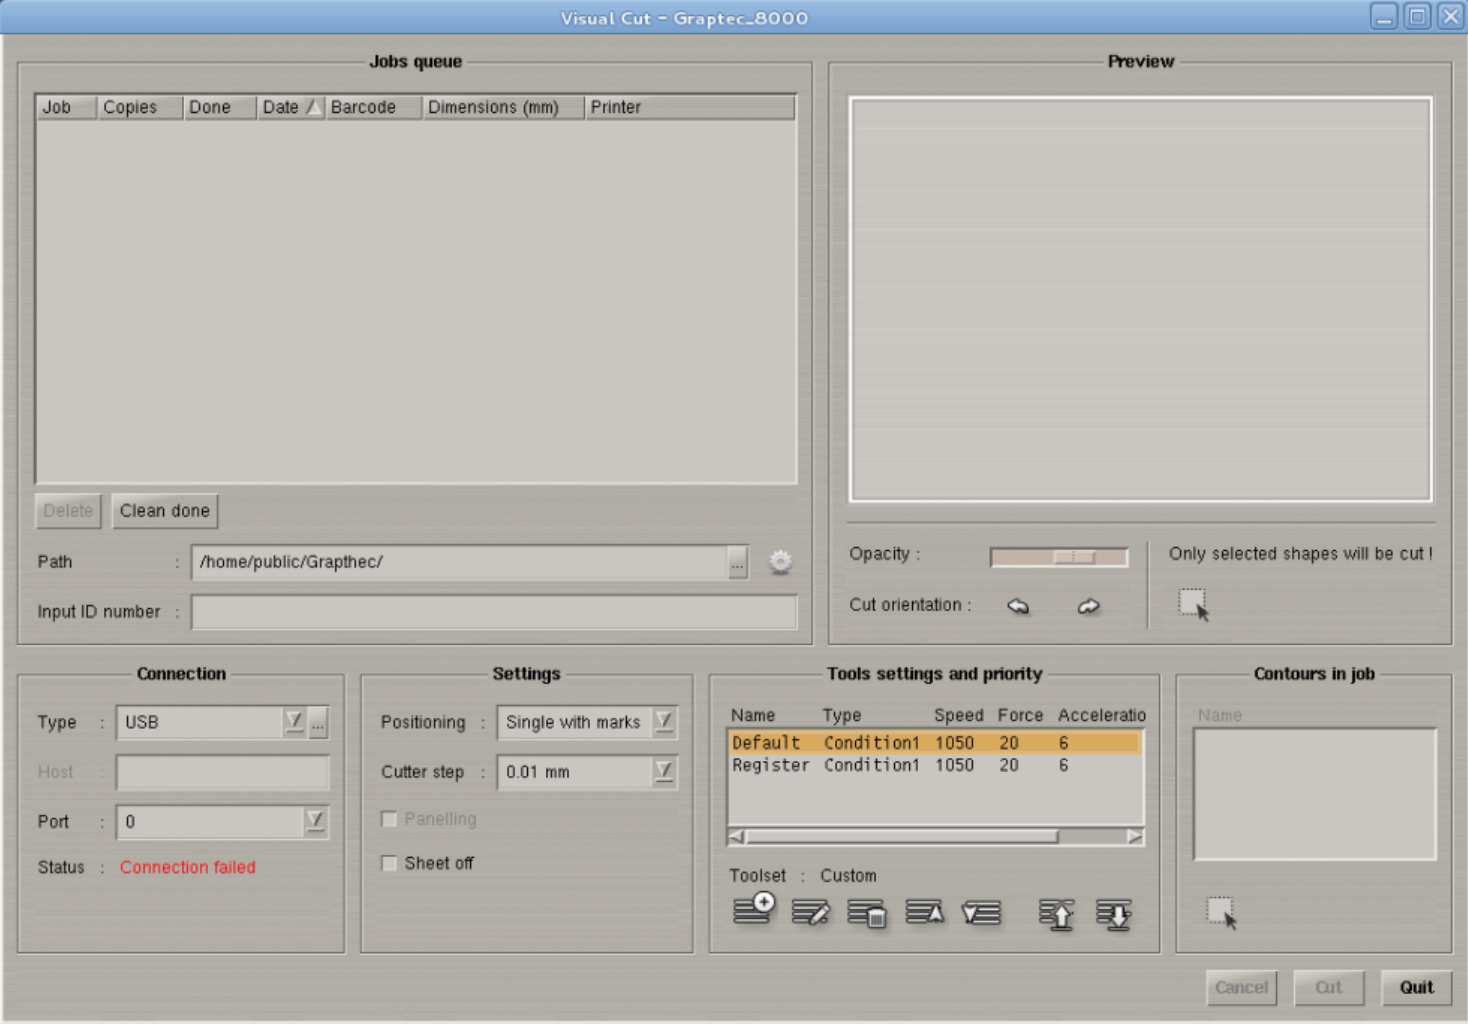Enable the Sheet off option

coord(389,863)
